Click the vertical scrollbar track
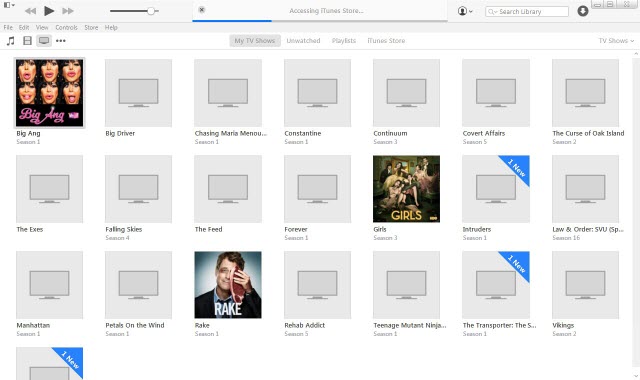Image resolution: width=640 pixels, height=380 pixels. (x=636, y=212)
